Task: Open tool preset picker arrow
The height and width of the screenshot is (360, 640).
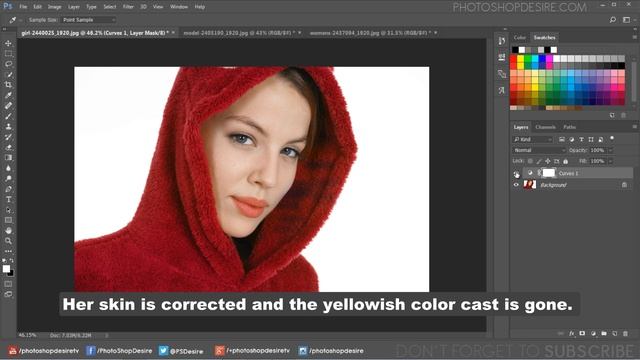Action: [x=20, y=20]
